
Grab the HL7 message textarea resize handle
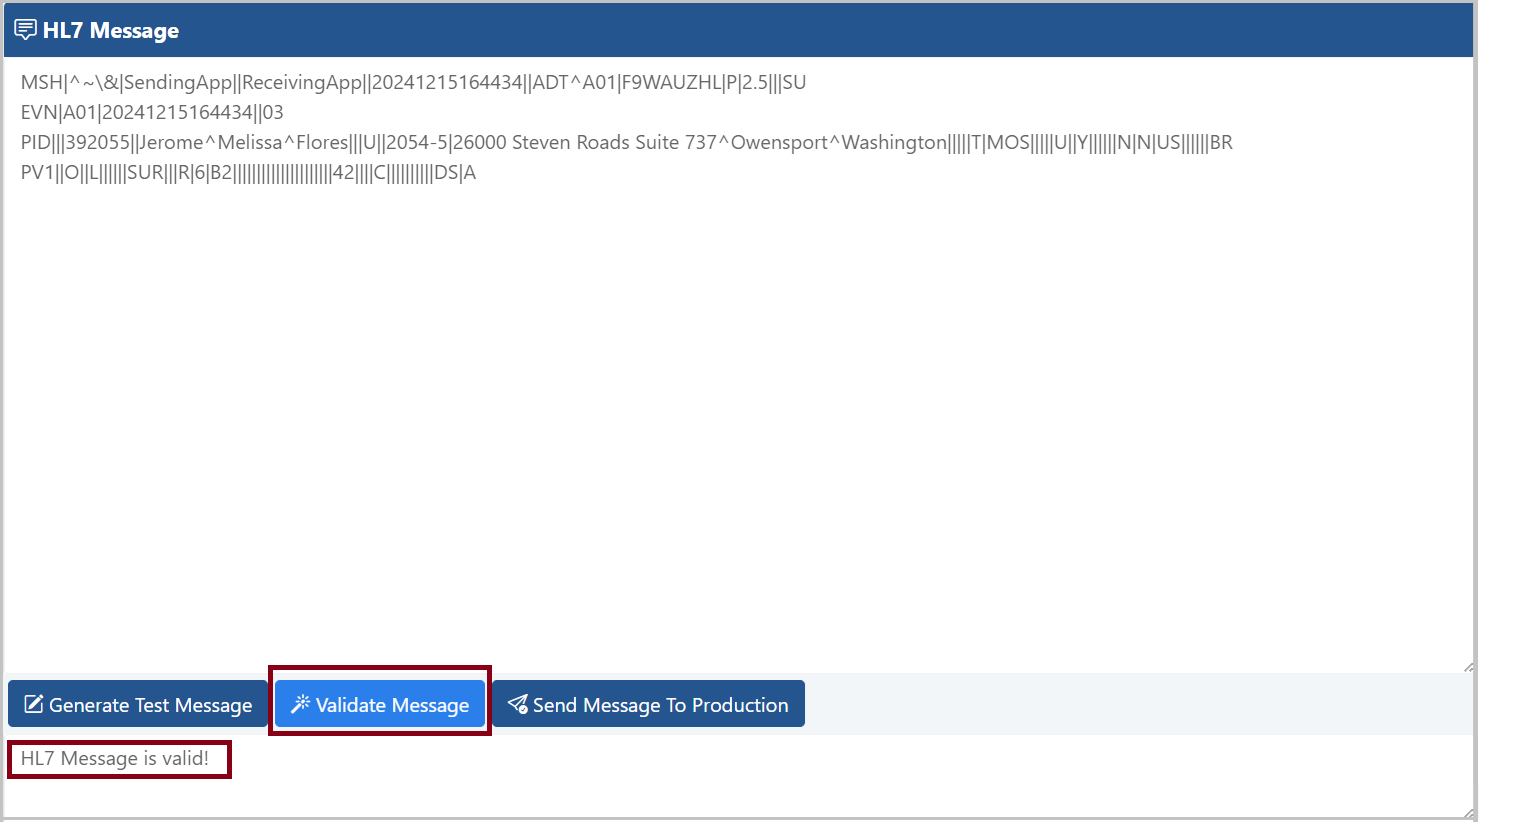click(1467, 666)
